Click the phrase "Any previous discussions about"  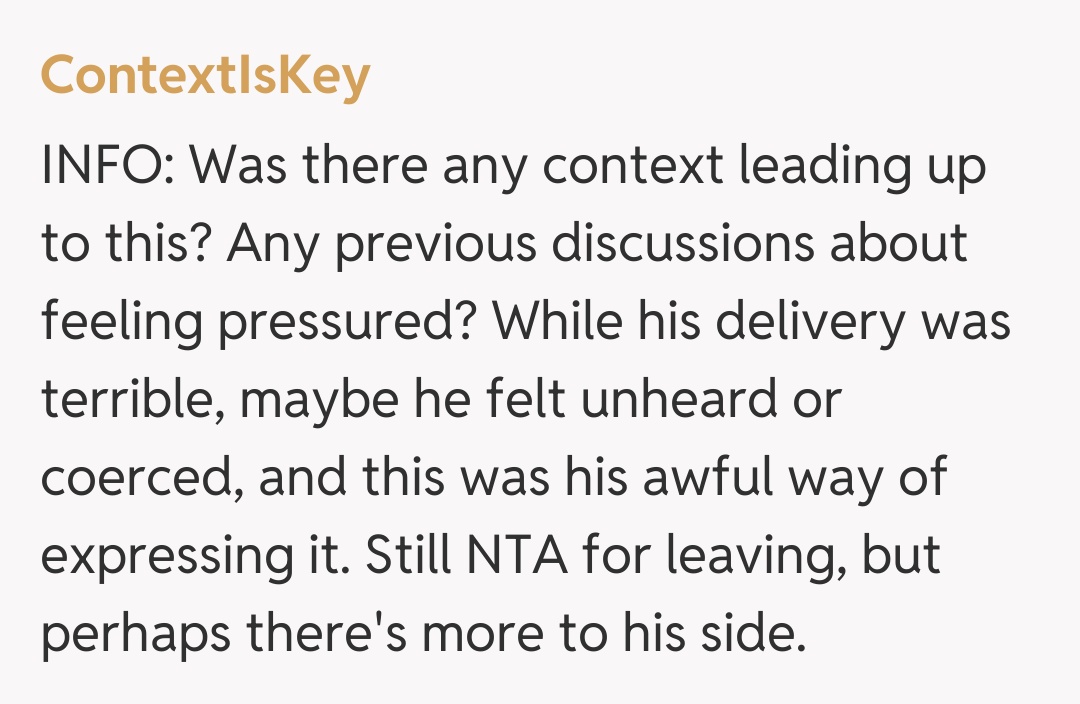596,246
